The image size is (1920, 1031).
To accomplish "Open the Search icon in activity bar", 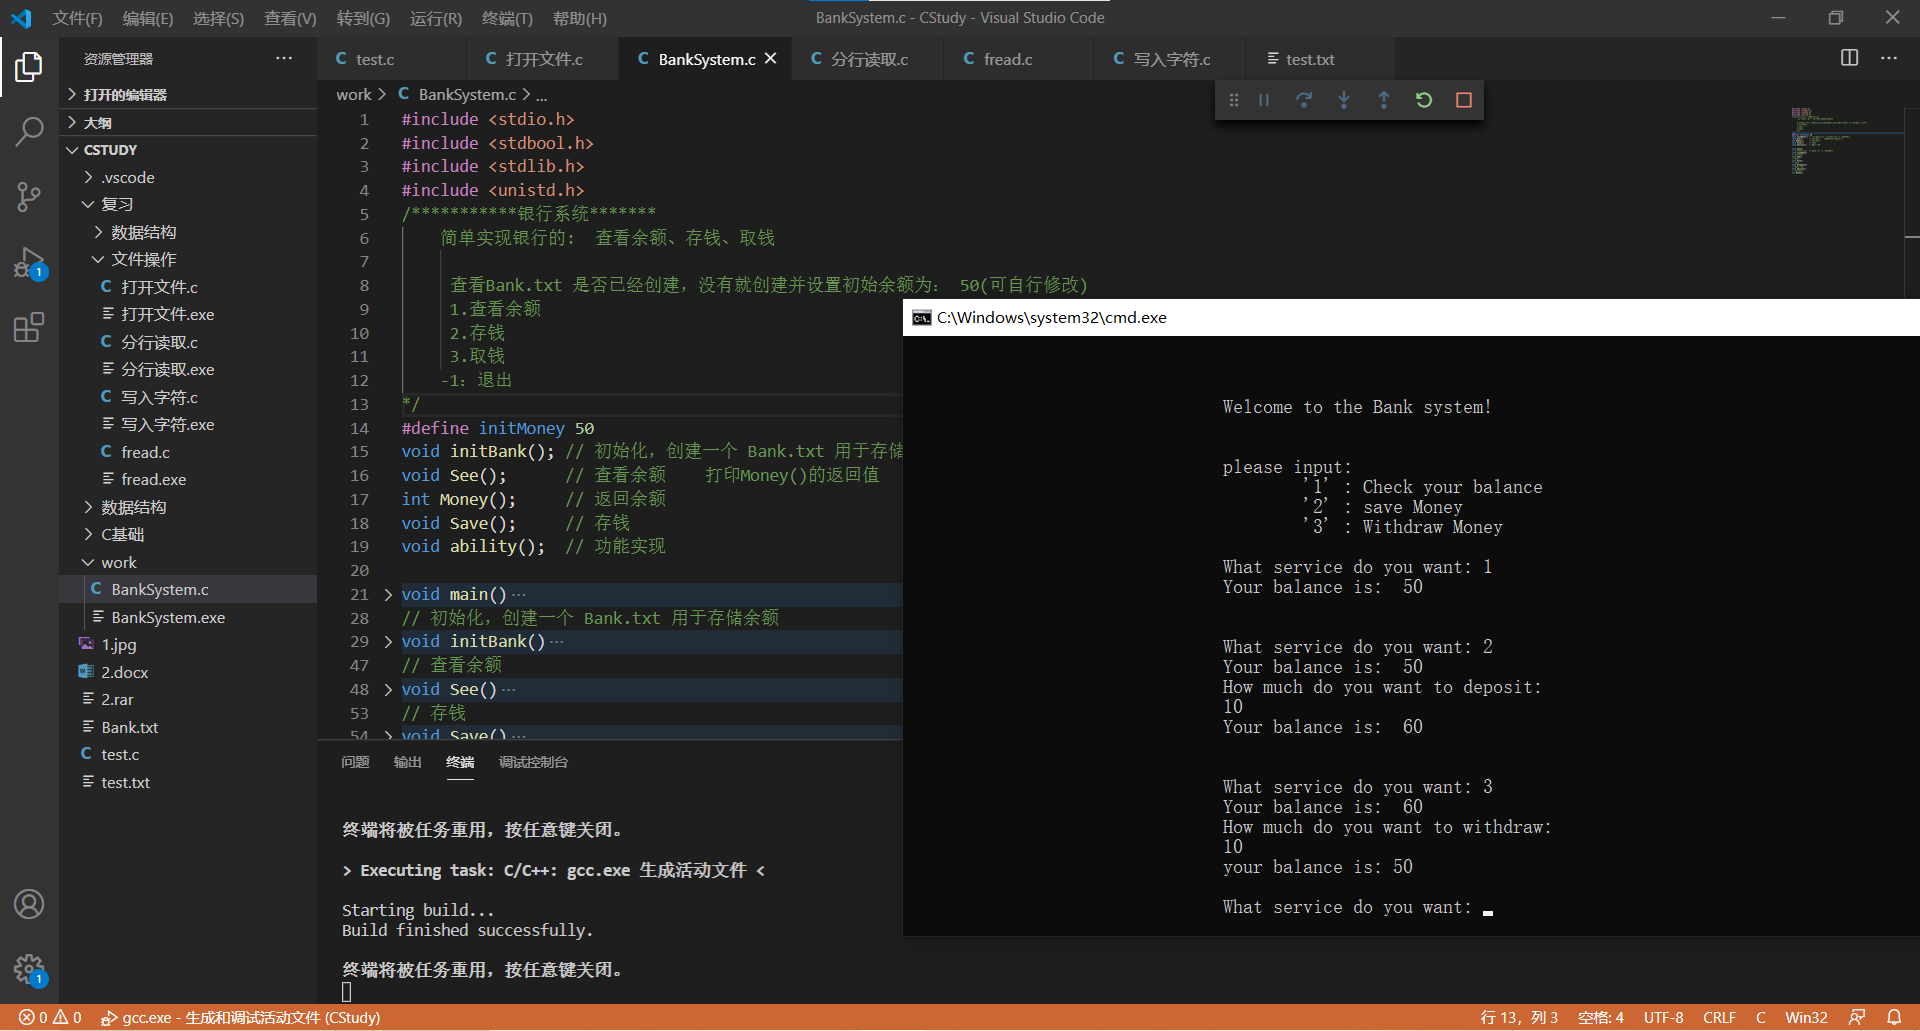I will point(29,131).
